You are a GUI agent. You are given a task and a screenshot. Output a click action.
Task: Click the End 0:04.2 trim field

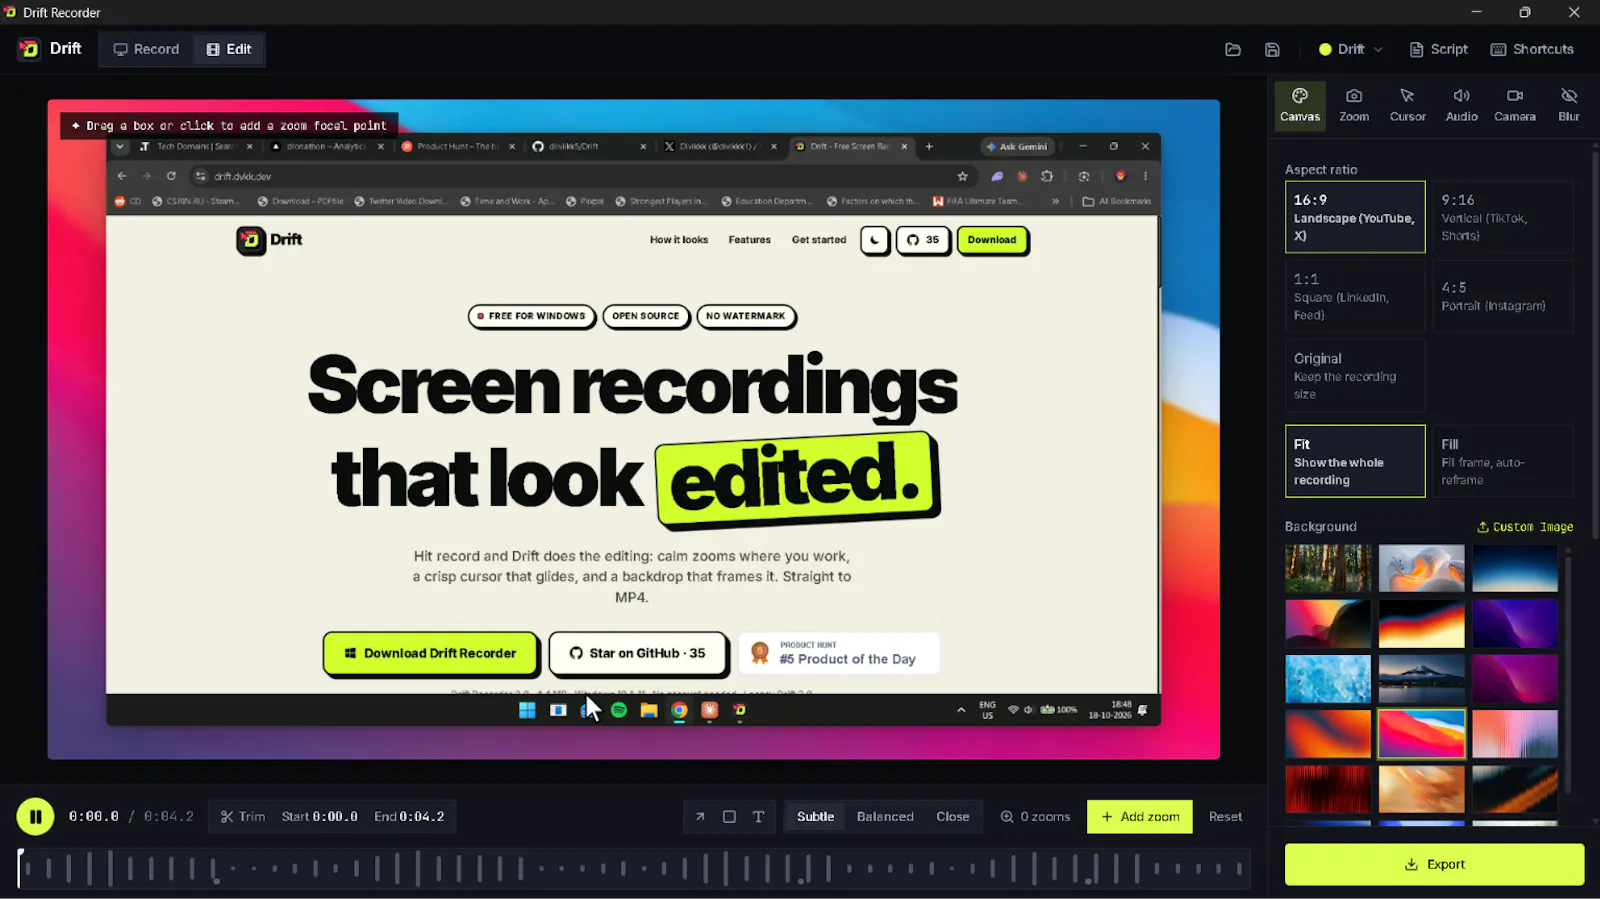[410, 816]
